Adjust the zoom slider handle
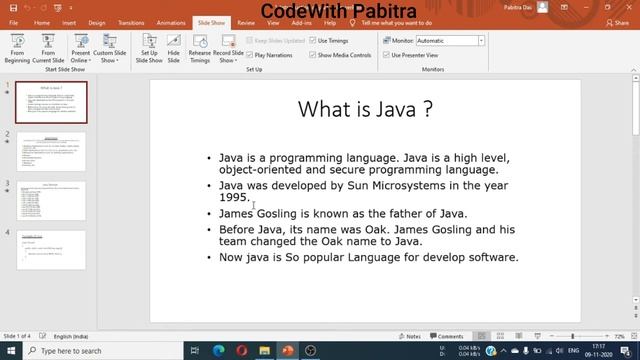 573,336
